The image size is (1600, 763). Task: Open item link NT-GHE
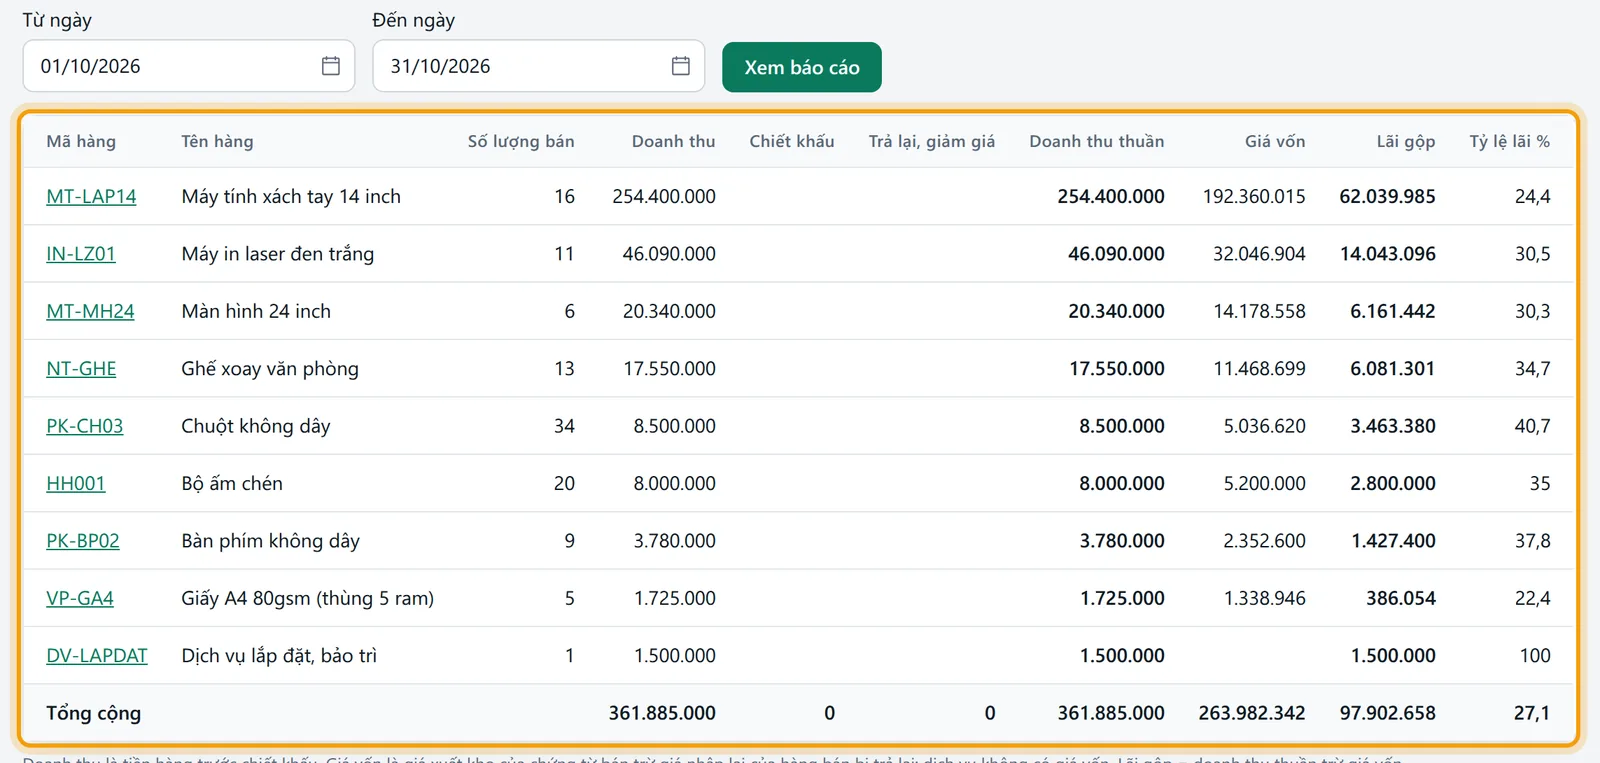coord(81,369)
